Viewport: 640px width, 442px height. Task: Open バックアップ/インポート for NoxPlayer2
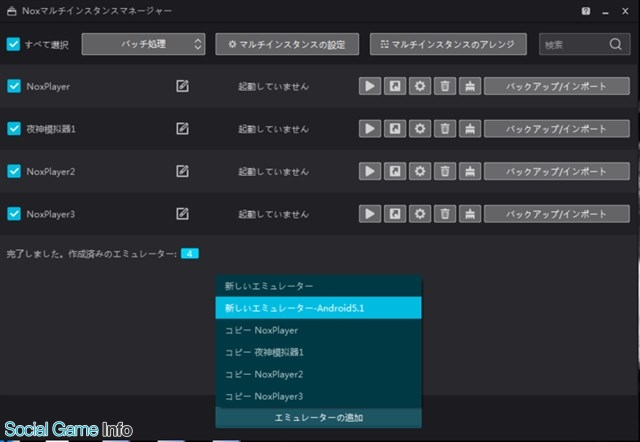tap(557, 171)
